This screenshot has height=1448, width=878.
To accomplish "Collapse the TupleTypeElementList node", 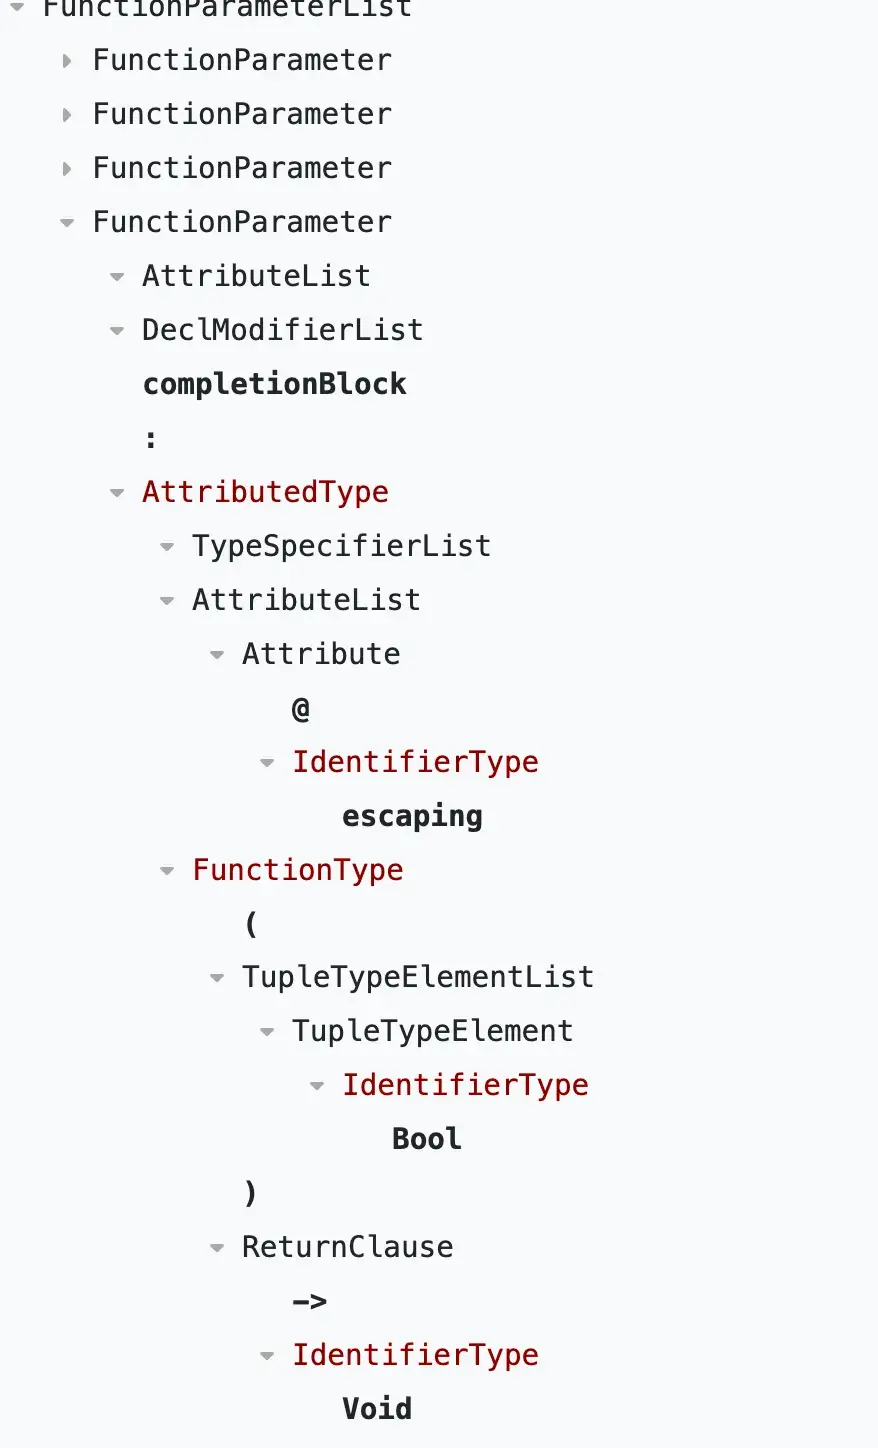I will tap(217, 978).
